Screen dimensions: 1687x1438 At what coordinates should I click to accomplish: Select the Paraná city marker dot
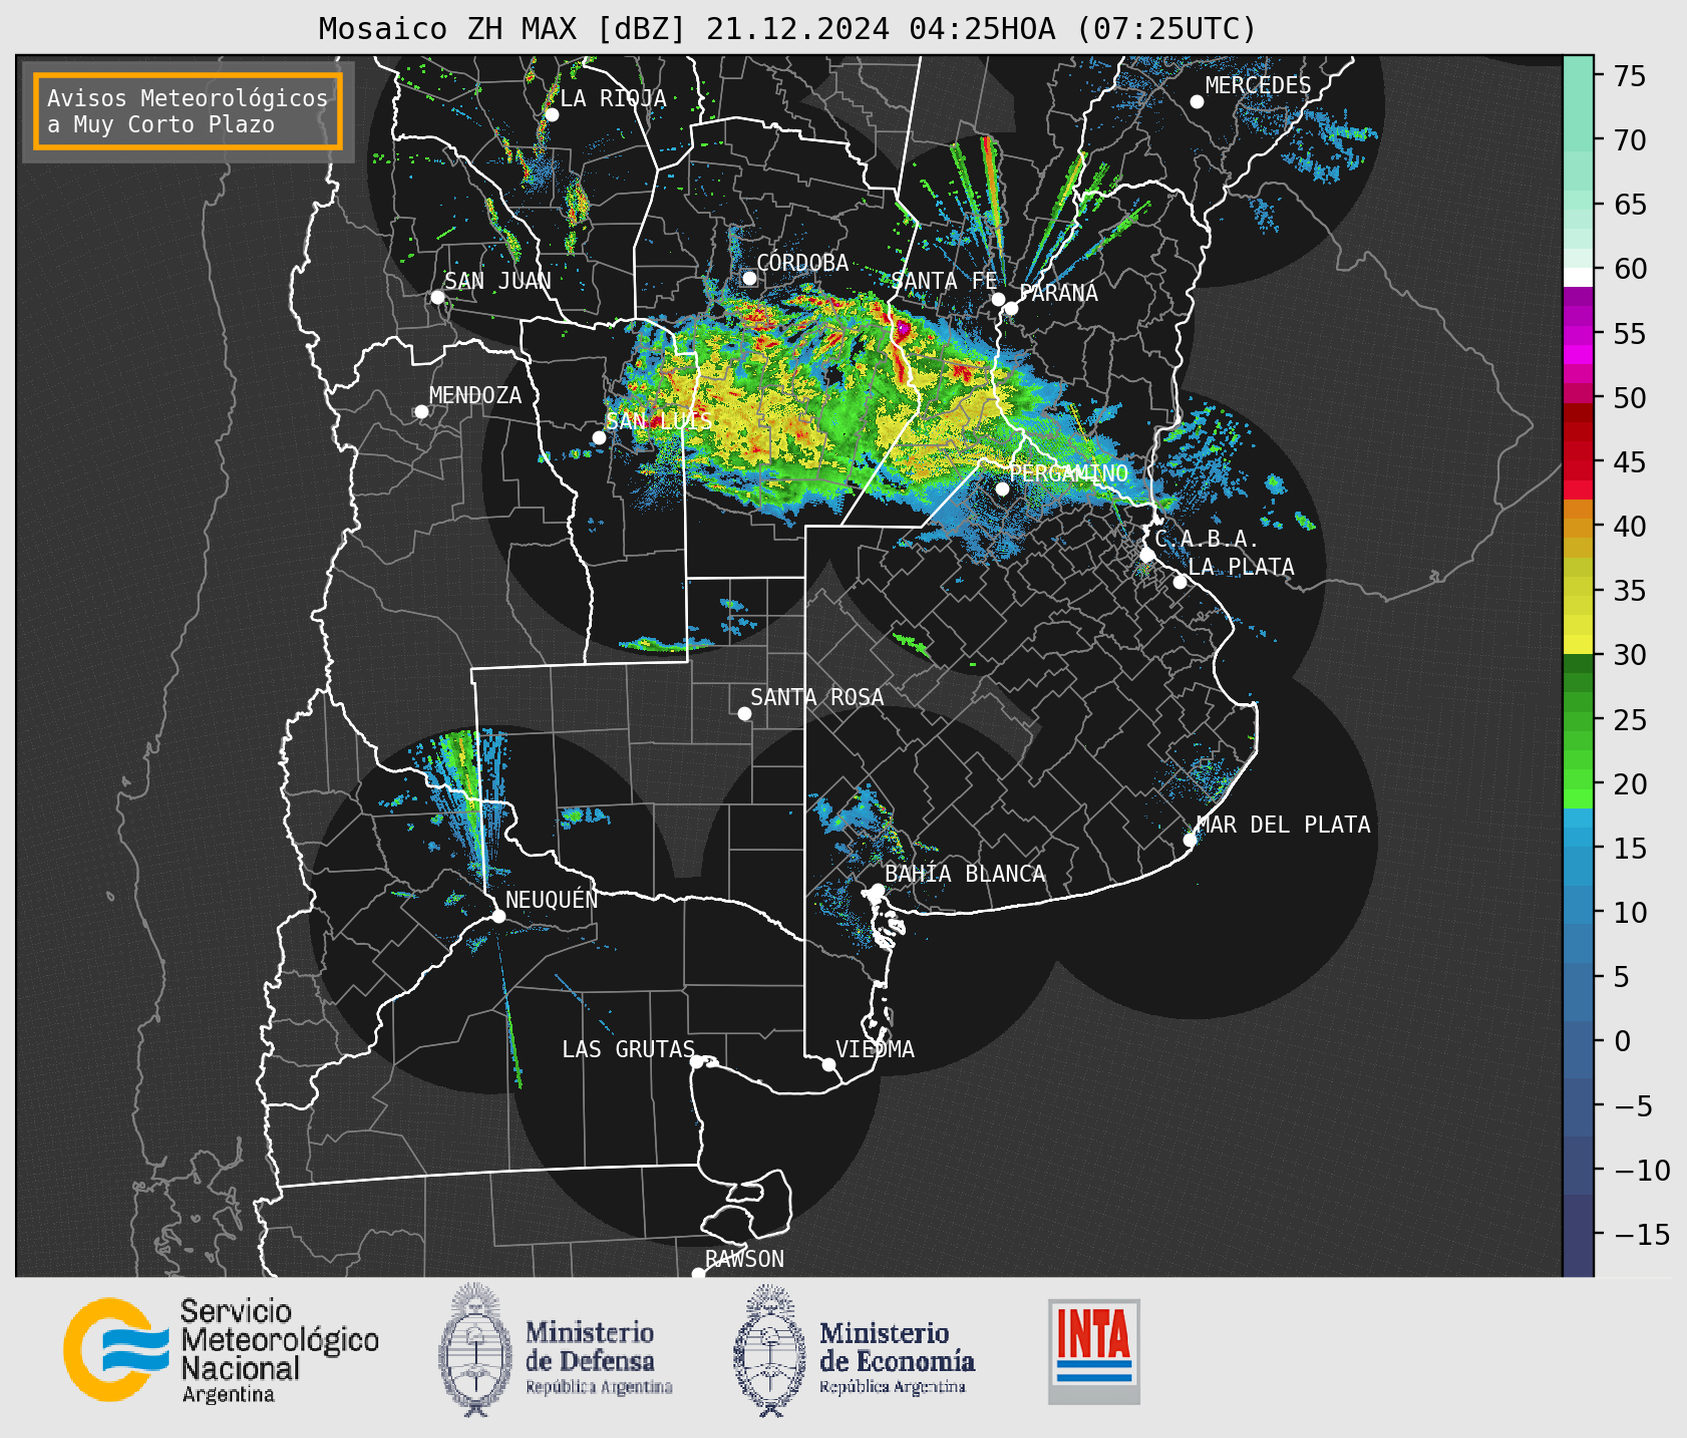coord(1011,308)
